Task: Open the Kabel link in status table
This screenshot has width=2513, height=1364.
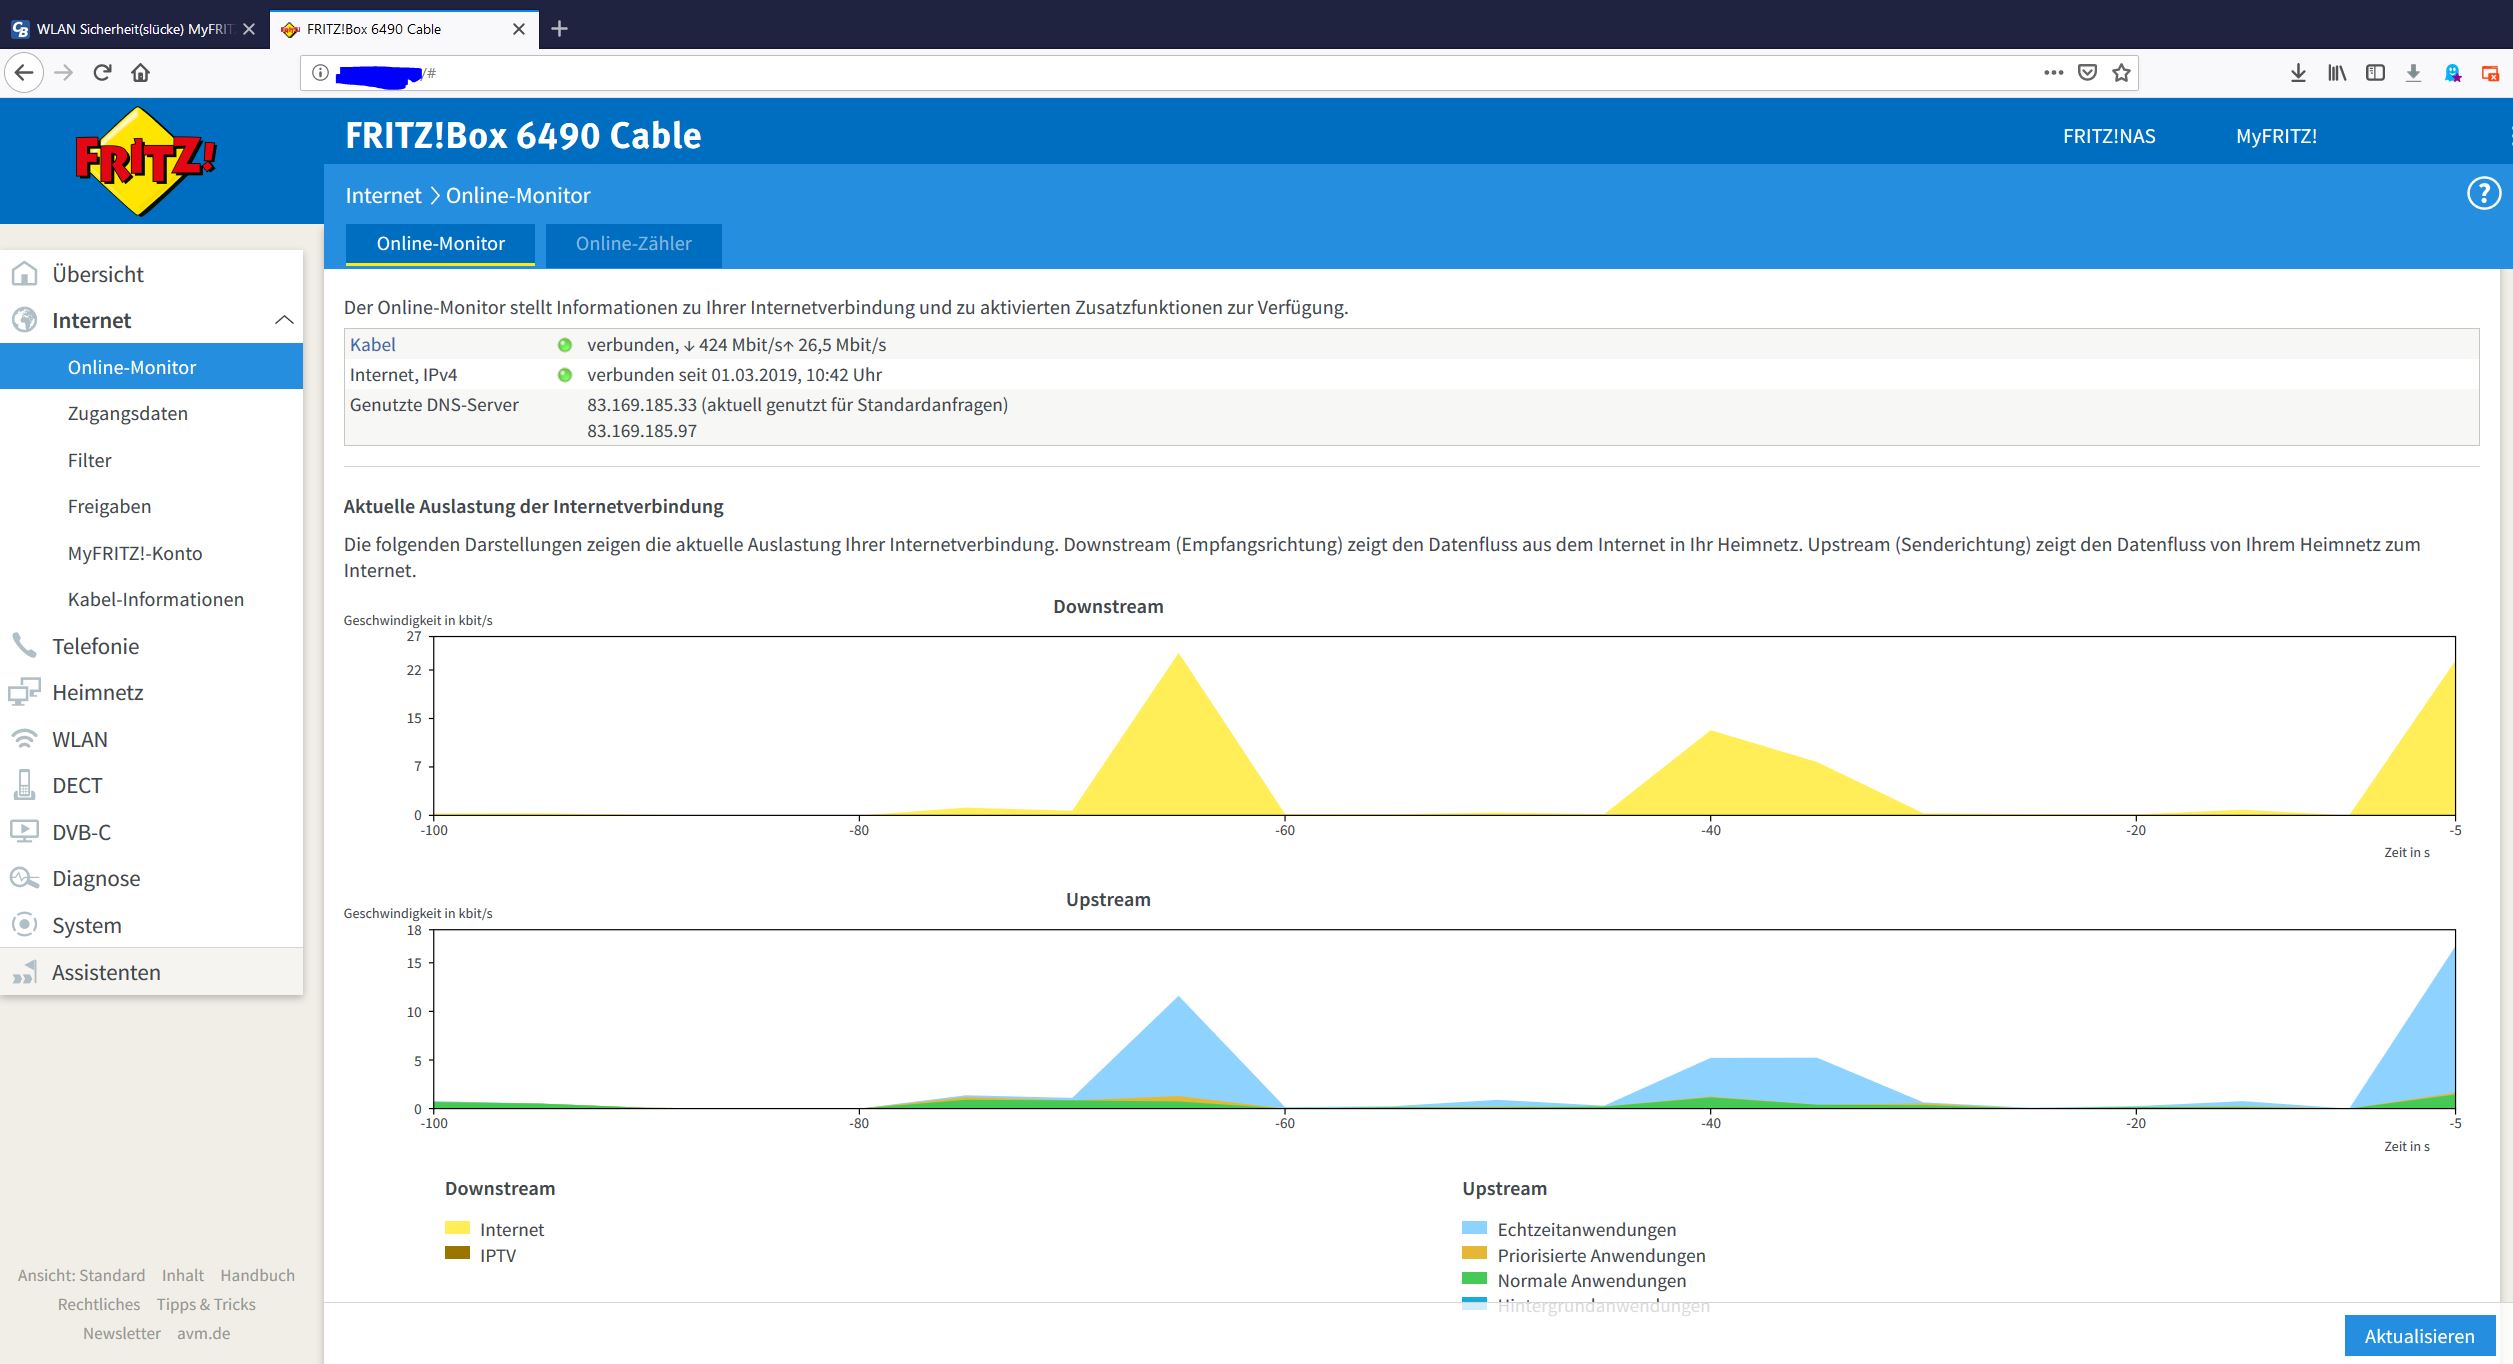Action: coord(373,345)
